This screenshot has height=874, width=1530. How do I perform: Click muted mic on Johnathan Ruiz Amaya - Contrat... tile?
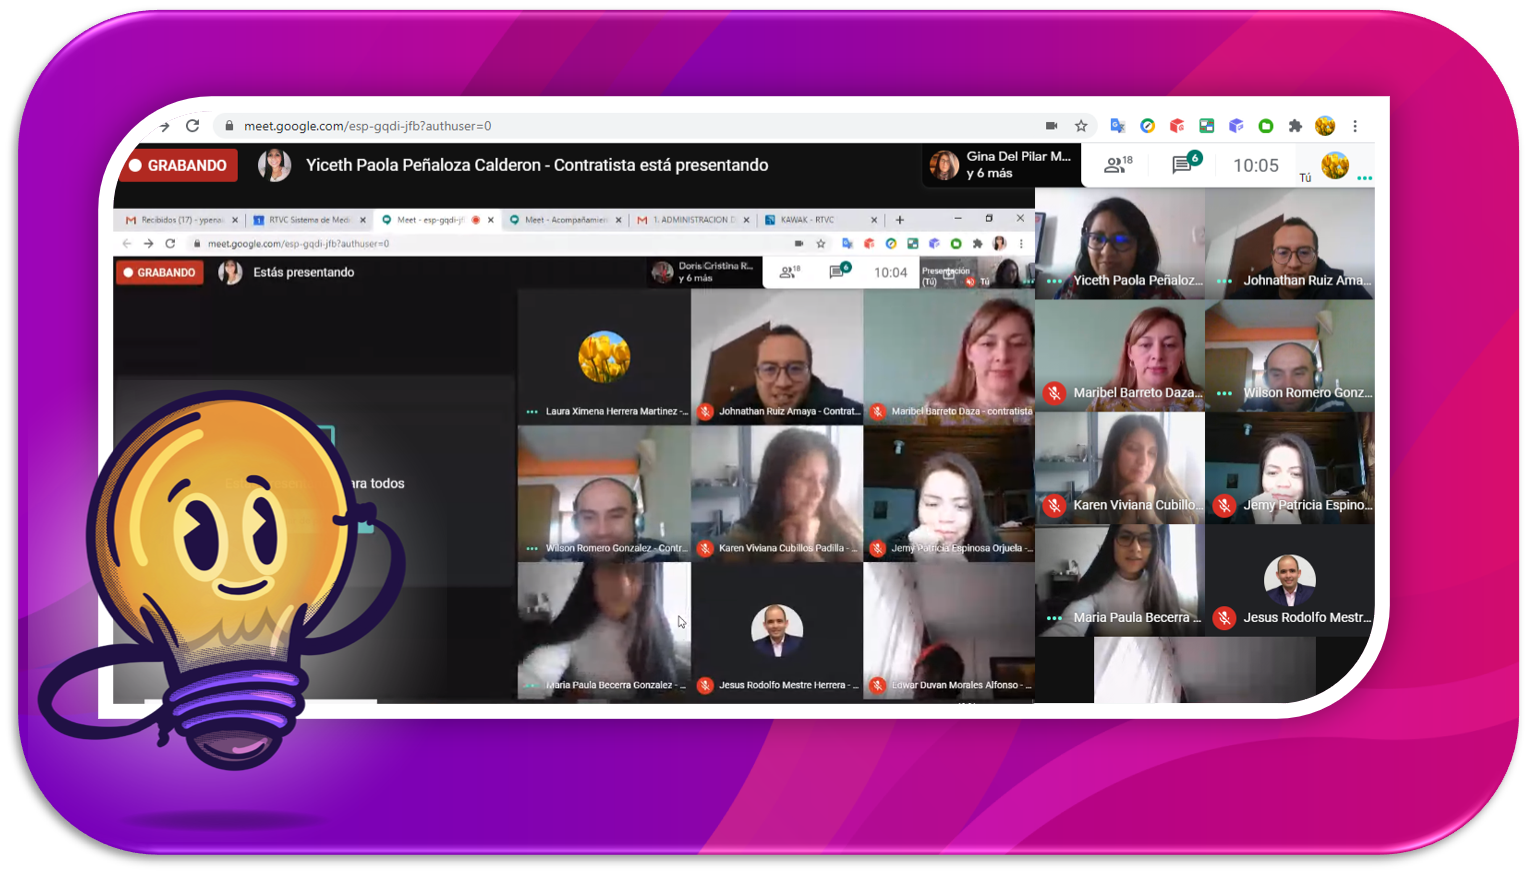click(705, 411)
